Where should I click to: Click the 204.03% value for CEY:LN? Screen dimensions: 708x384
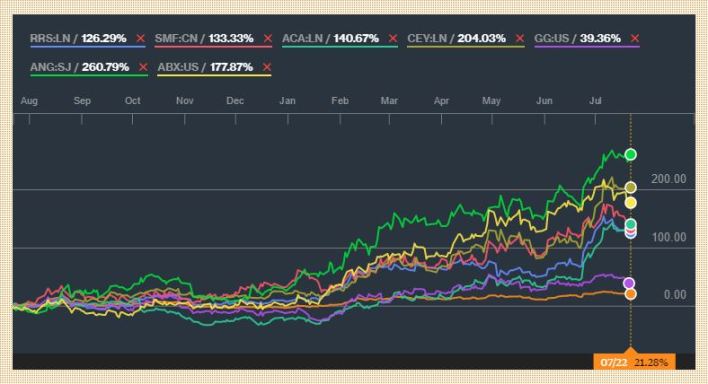[x=481, y=38]
